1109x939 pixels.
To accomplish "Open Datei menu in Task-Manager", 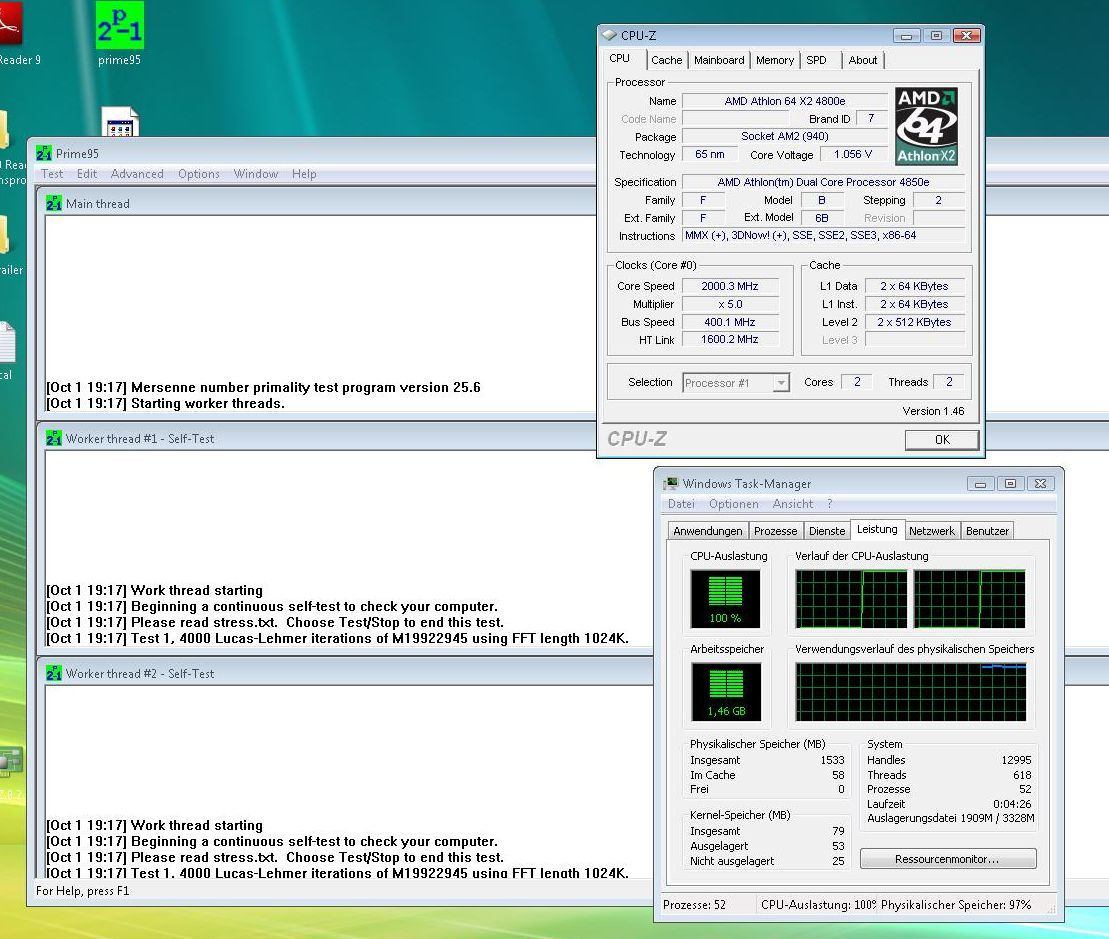I will (x=681, y=504).
